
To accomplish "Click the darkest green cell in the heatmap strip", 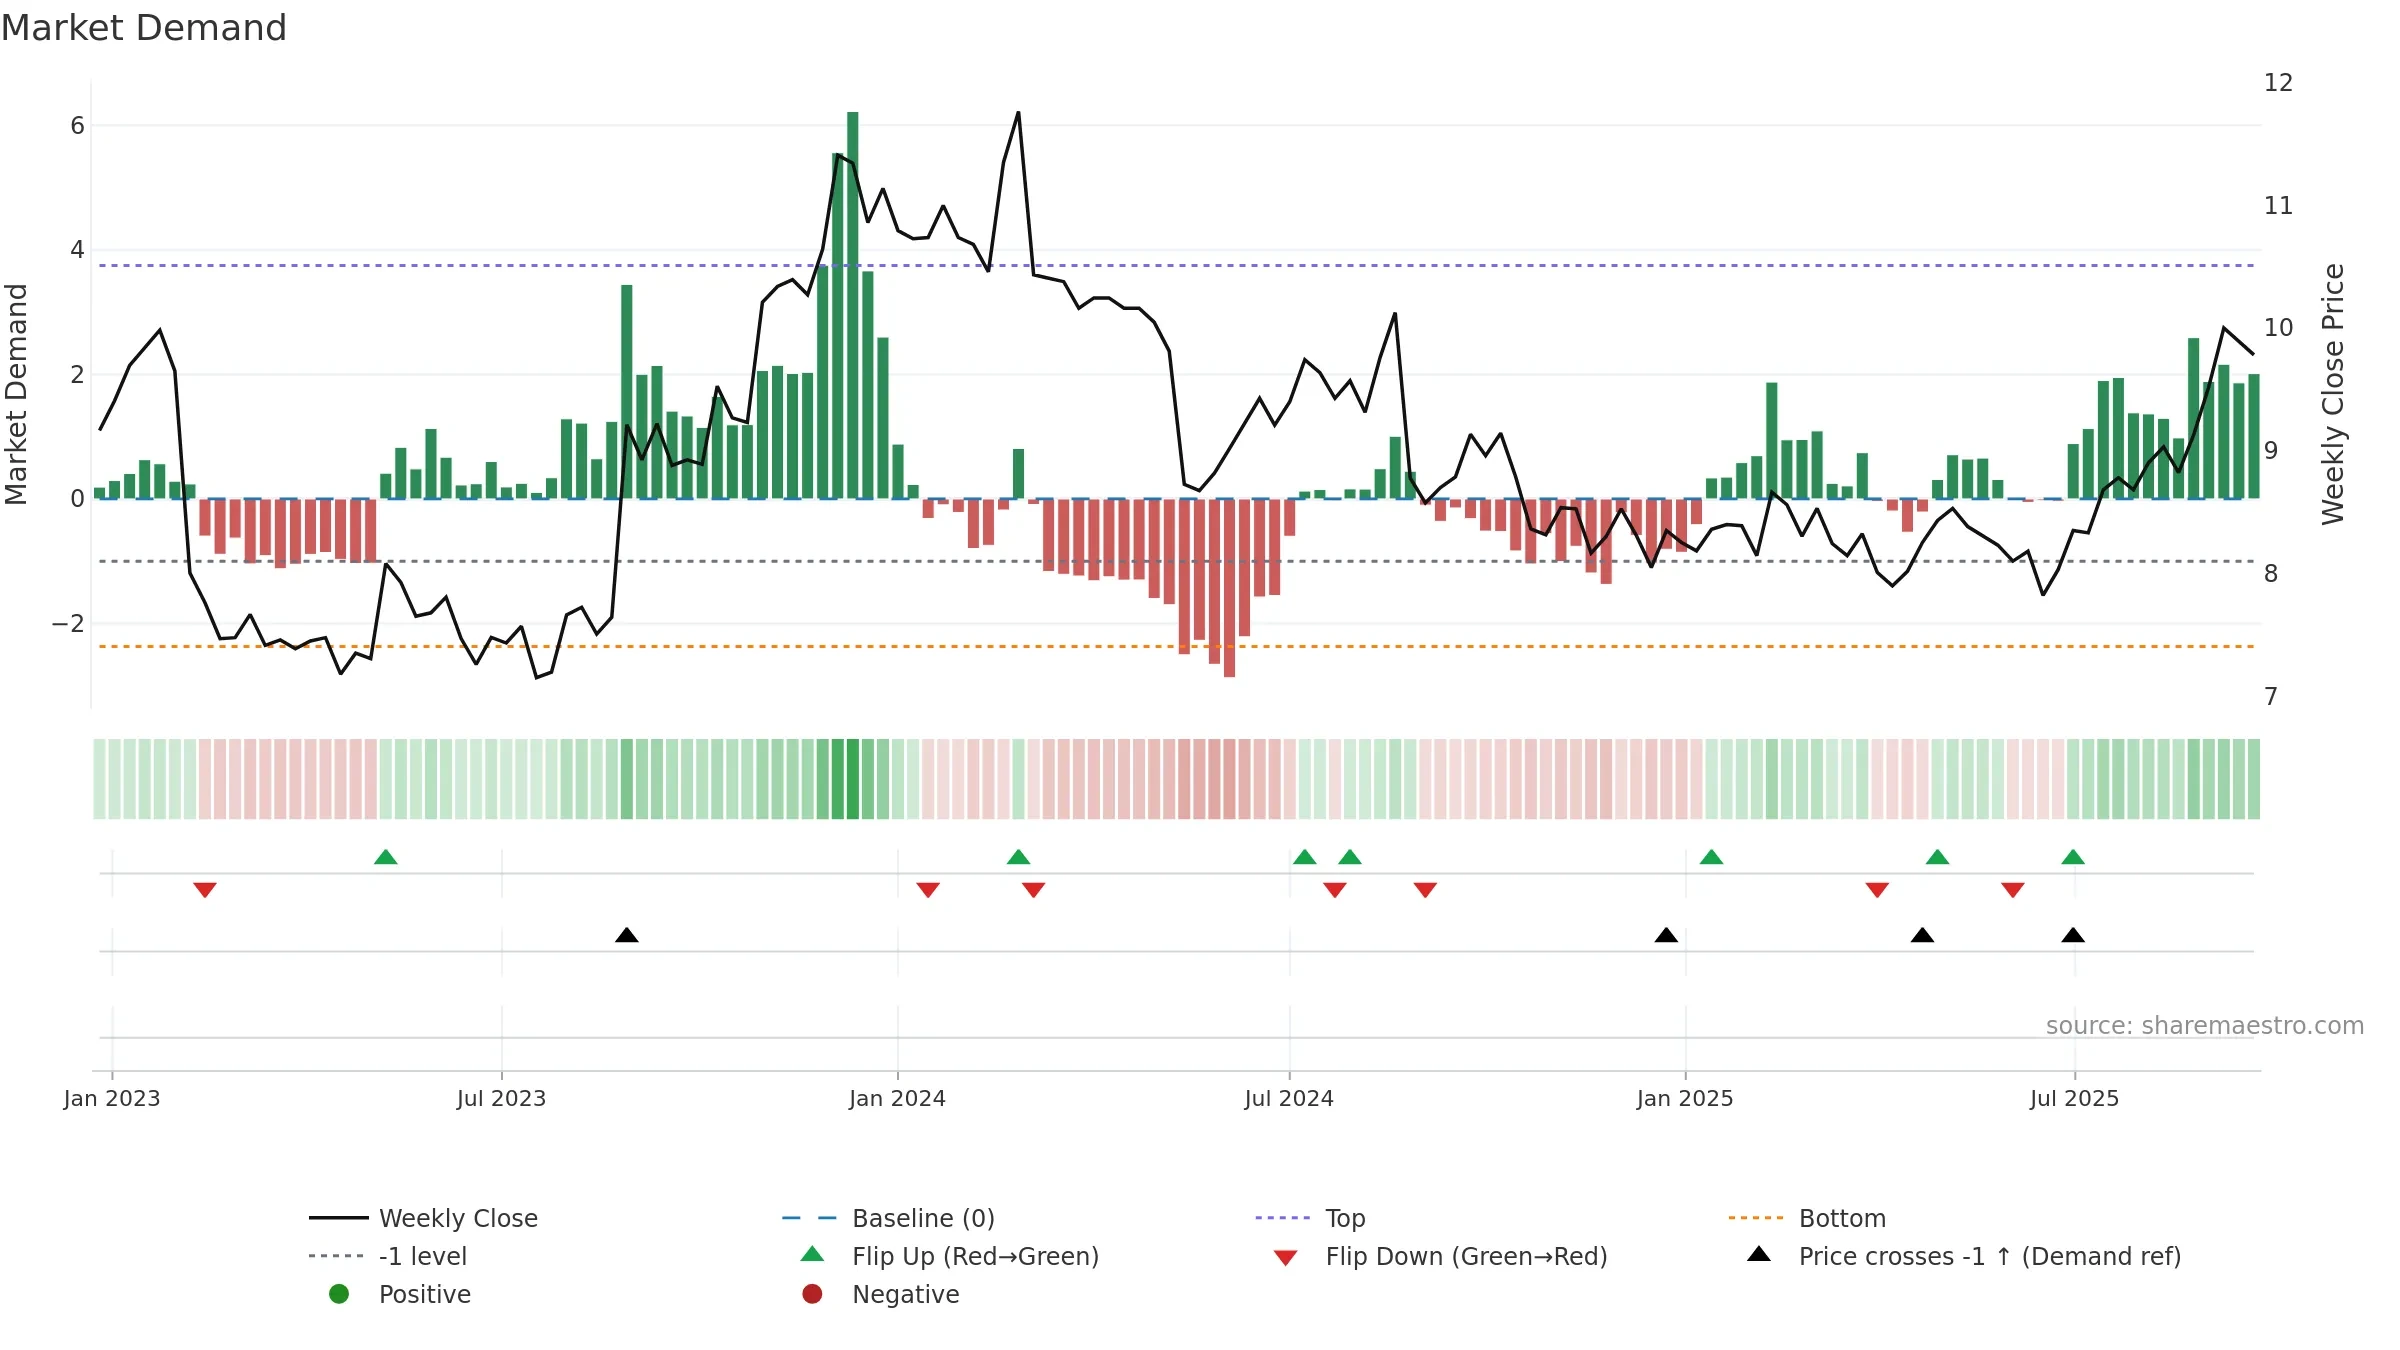I will tap(853, 779).
